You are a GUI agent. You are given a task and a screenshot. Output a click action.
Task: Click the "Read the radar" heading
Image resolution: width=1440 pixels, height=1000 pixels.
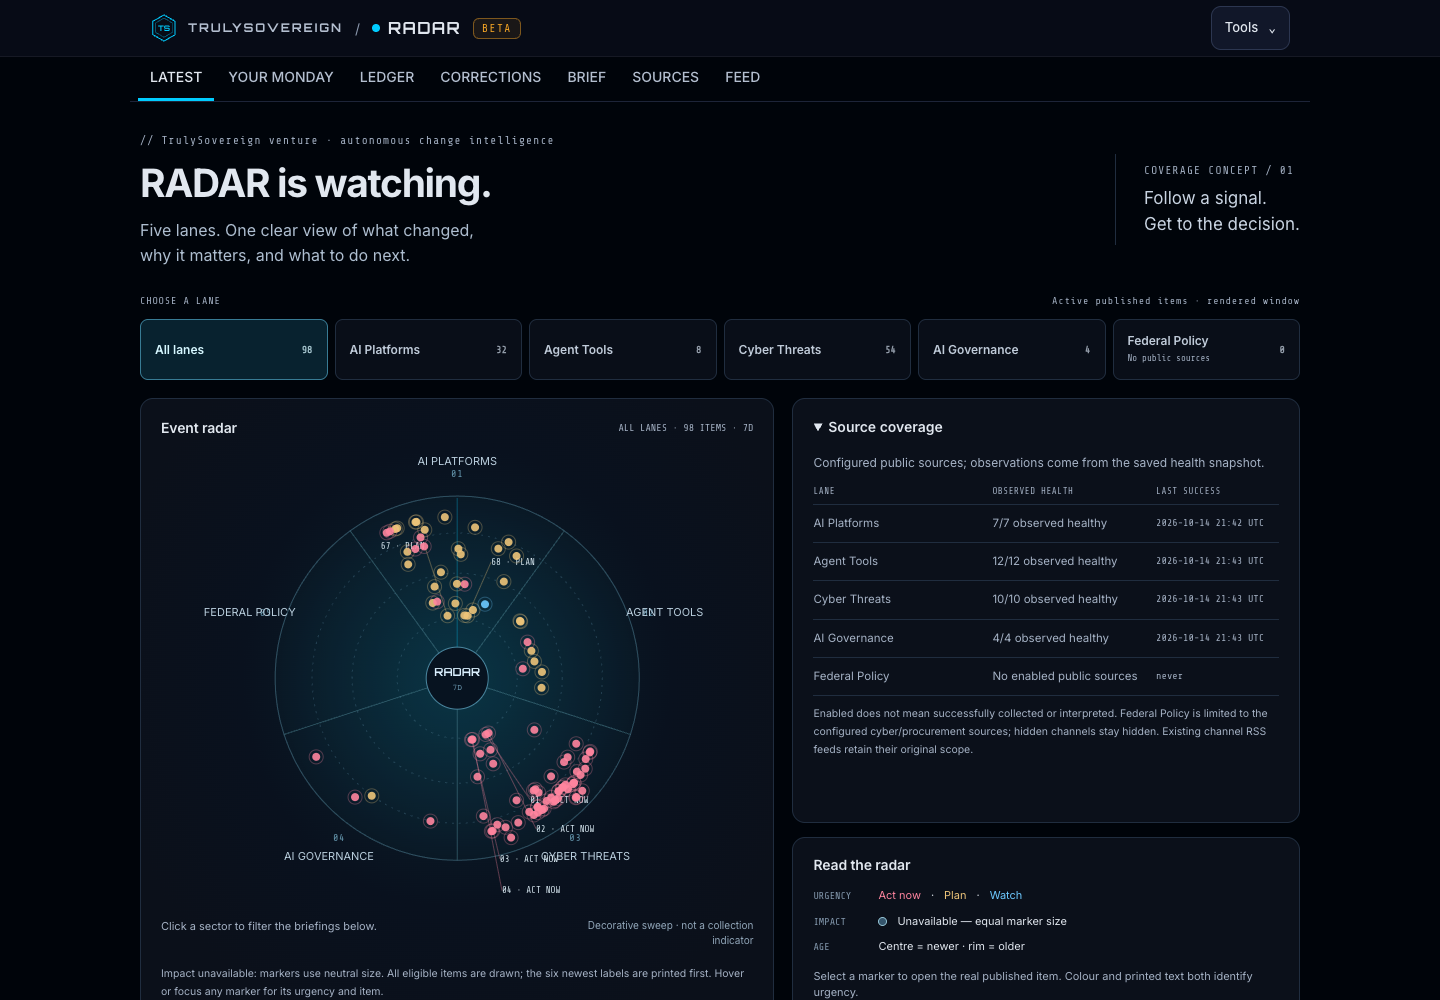[862, 865]
